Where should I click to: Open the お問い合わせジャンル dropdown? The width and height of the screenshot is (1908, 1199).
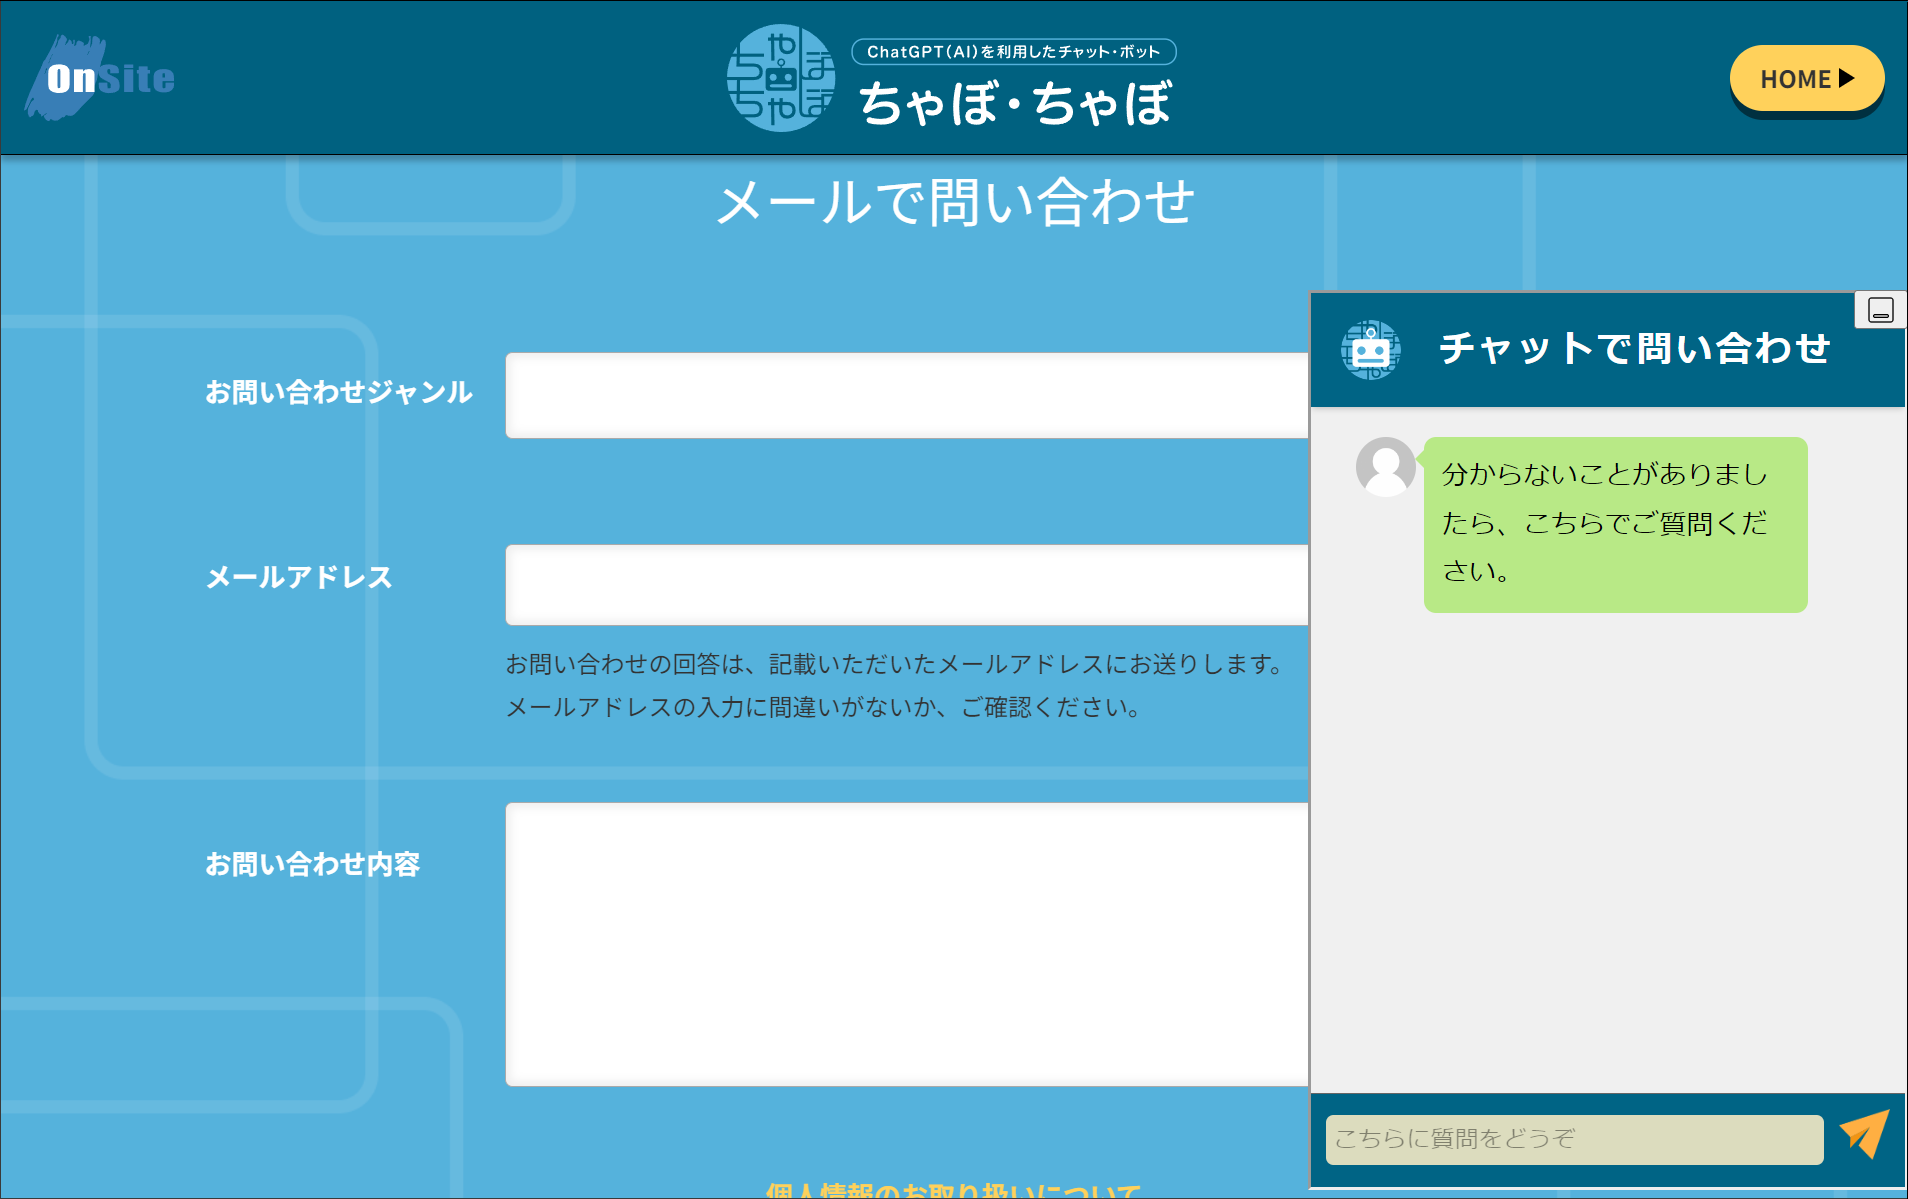[x=906, y=395]
